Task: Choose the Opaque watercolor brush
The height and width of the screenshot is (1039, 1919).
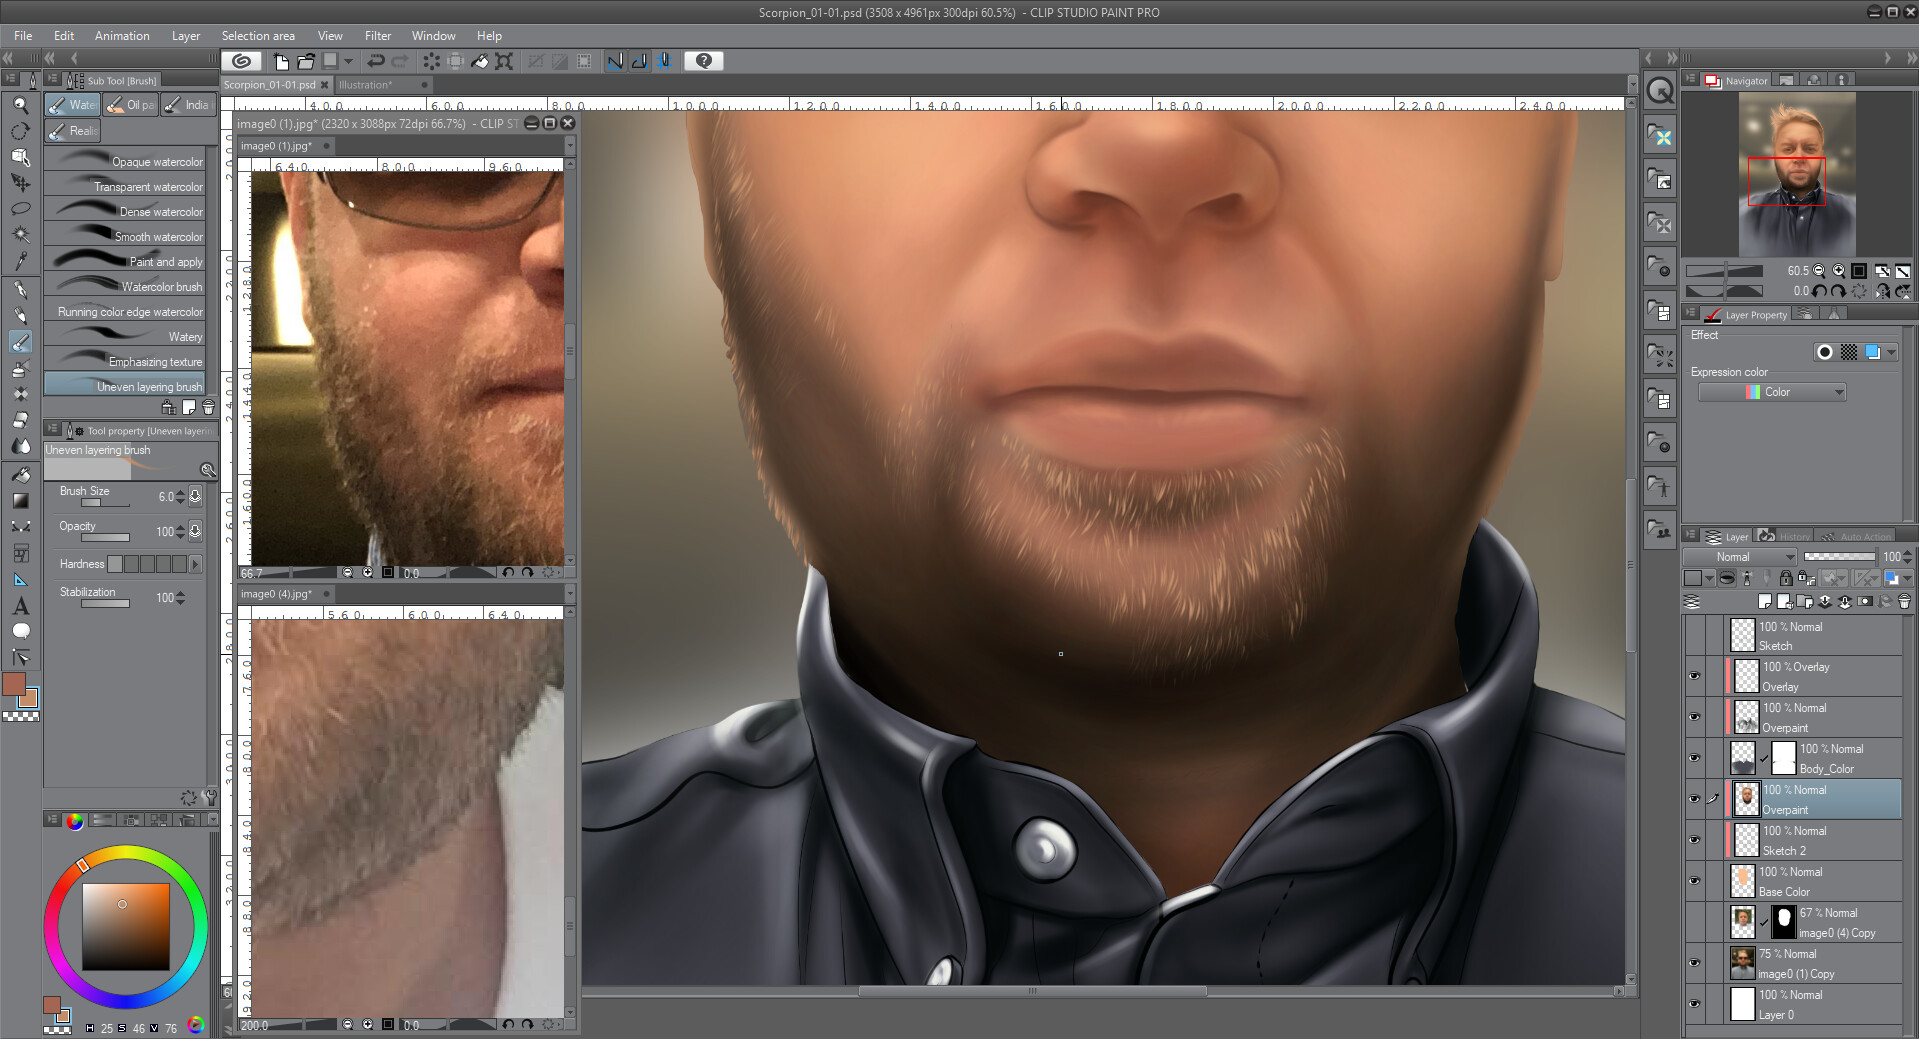Action: click(x=125, y=161)
